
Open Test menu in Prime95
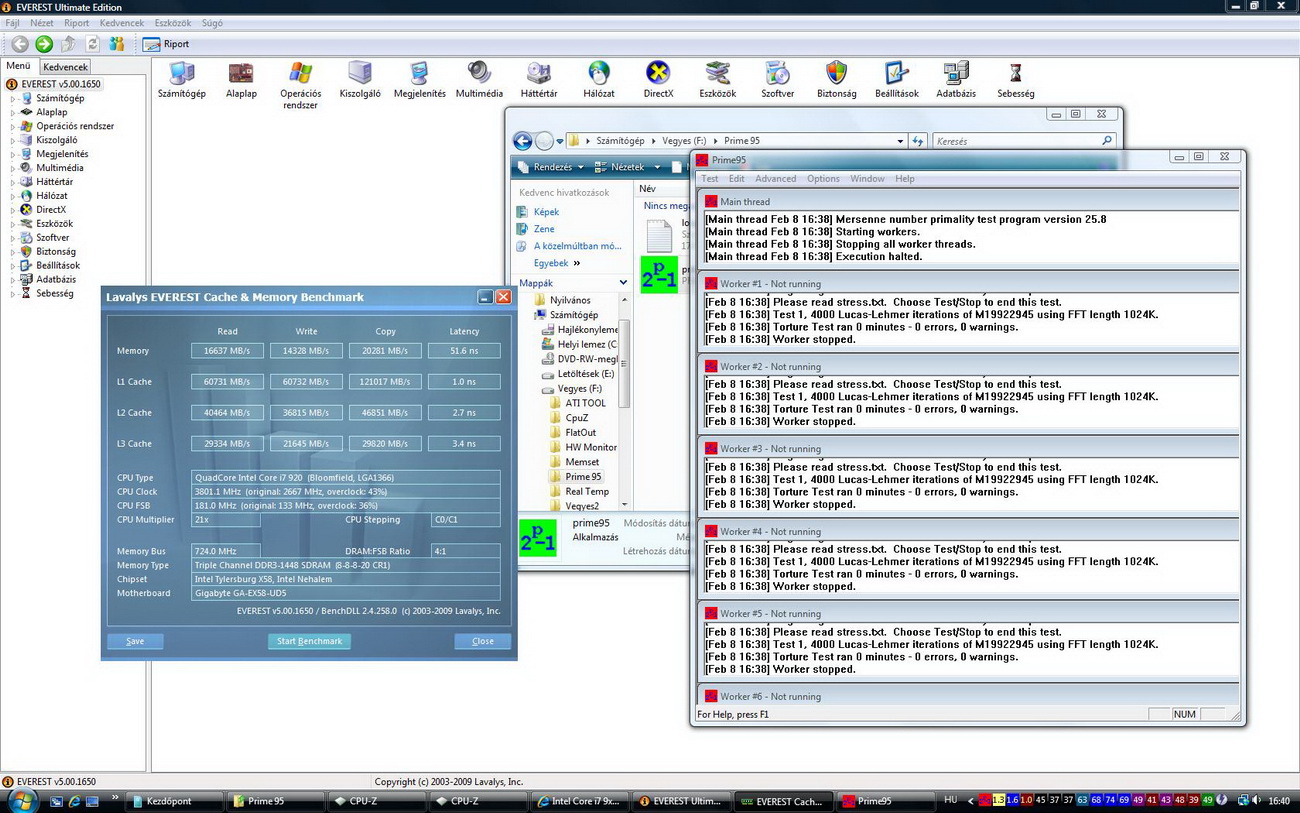pyautogui.click(x=709, y=179)
